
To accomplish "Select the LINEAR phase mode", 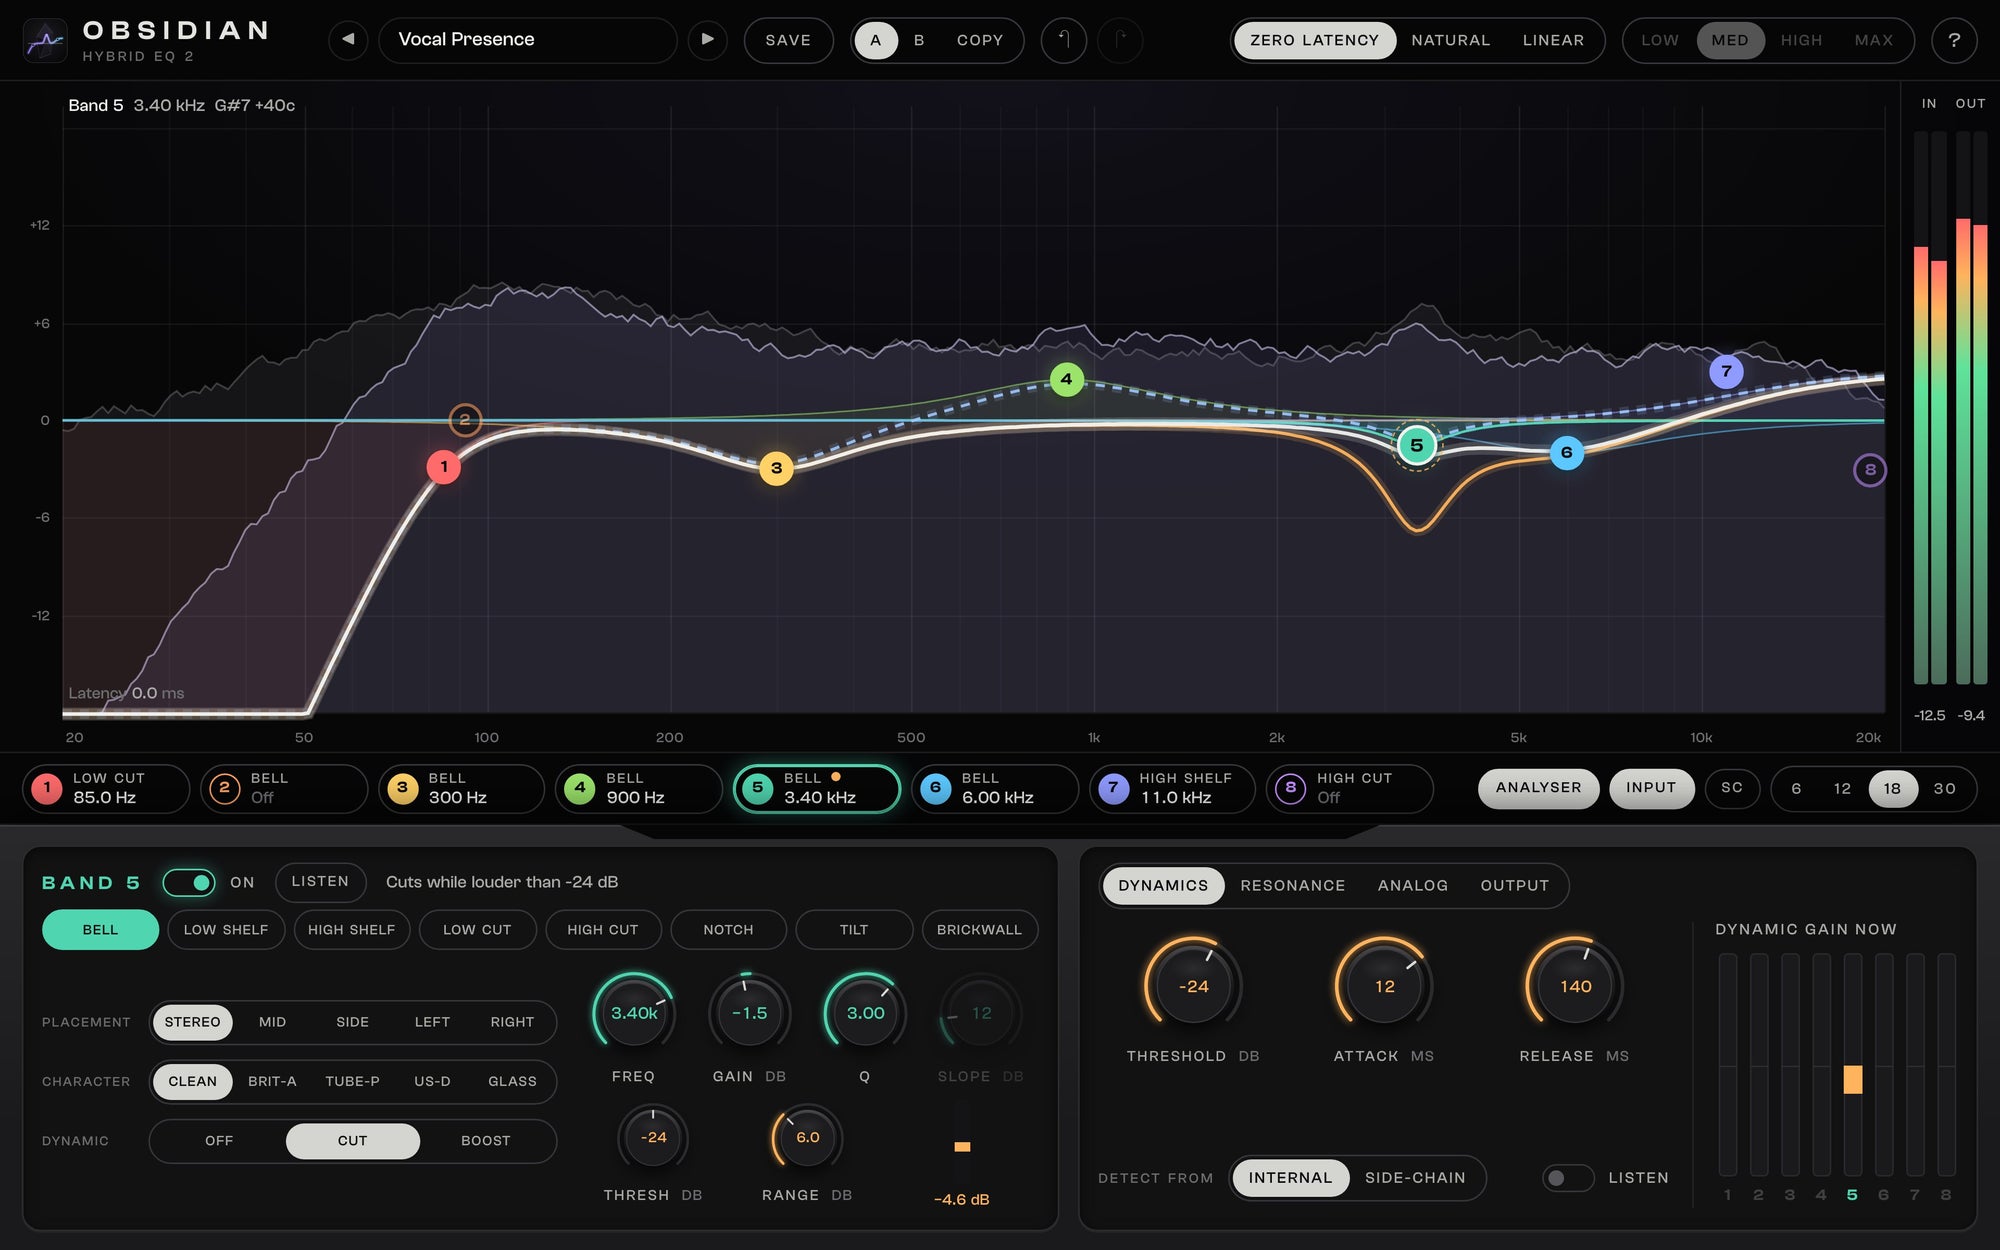I will click(x=1553, y=40).
